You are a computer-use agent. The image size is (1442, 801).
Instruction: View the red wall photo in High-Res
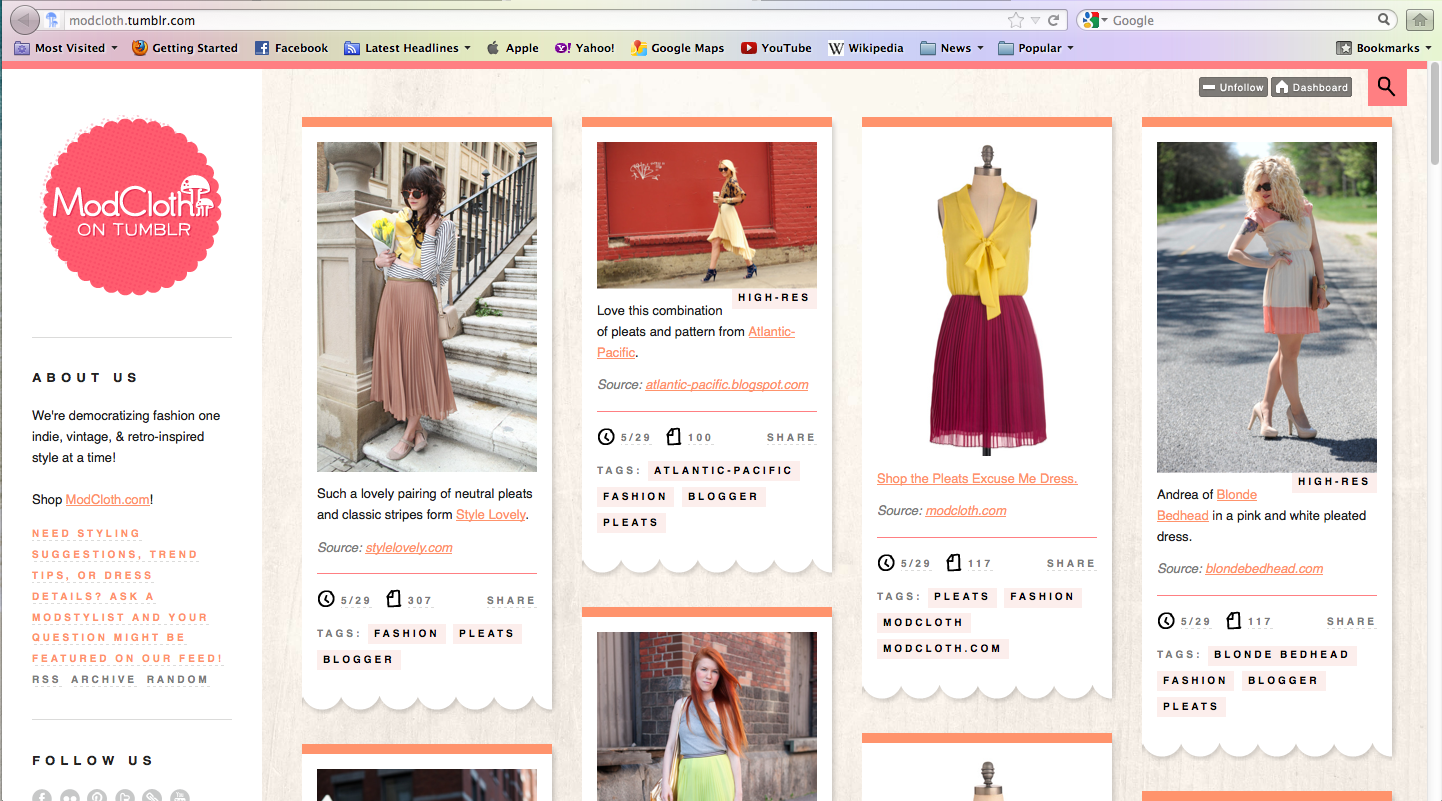(x=773, y=298)
